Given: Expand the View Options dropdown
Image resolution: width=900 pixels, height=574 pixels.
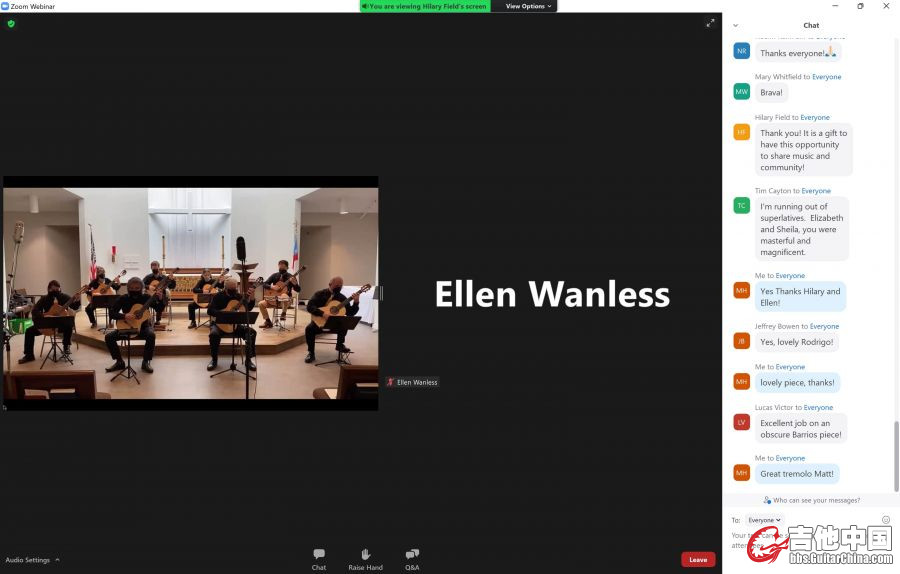Looking at the screenshot, I should pyautogui.click(x=528, y=6).
